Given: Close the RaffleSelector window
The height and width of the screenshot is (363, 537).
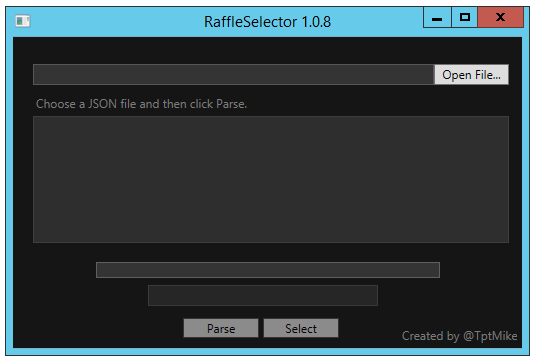Looking at the screenshot, I should click(500, 17).
